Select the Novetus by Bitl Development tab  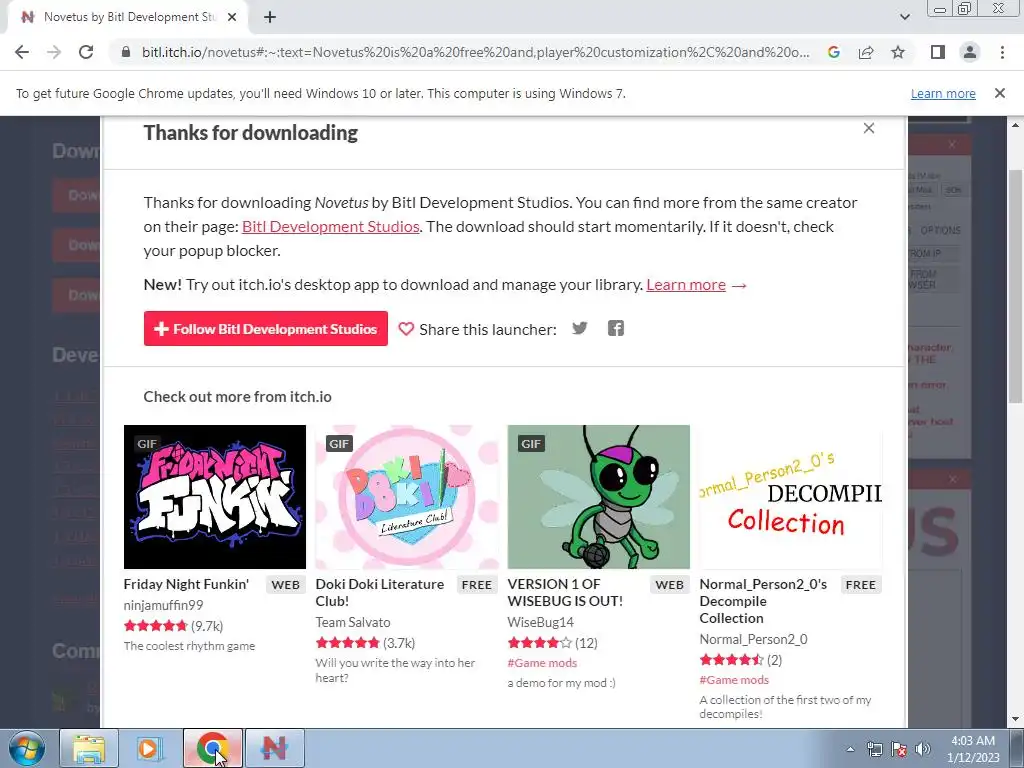(128, 18)
